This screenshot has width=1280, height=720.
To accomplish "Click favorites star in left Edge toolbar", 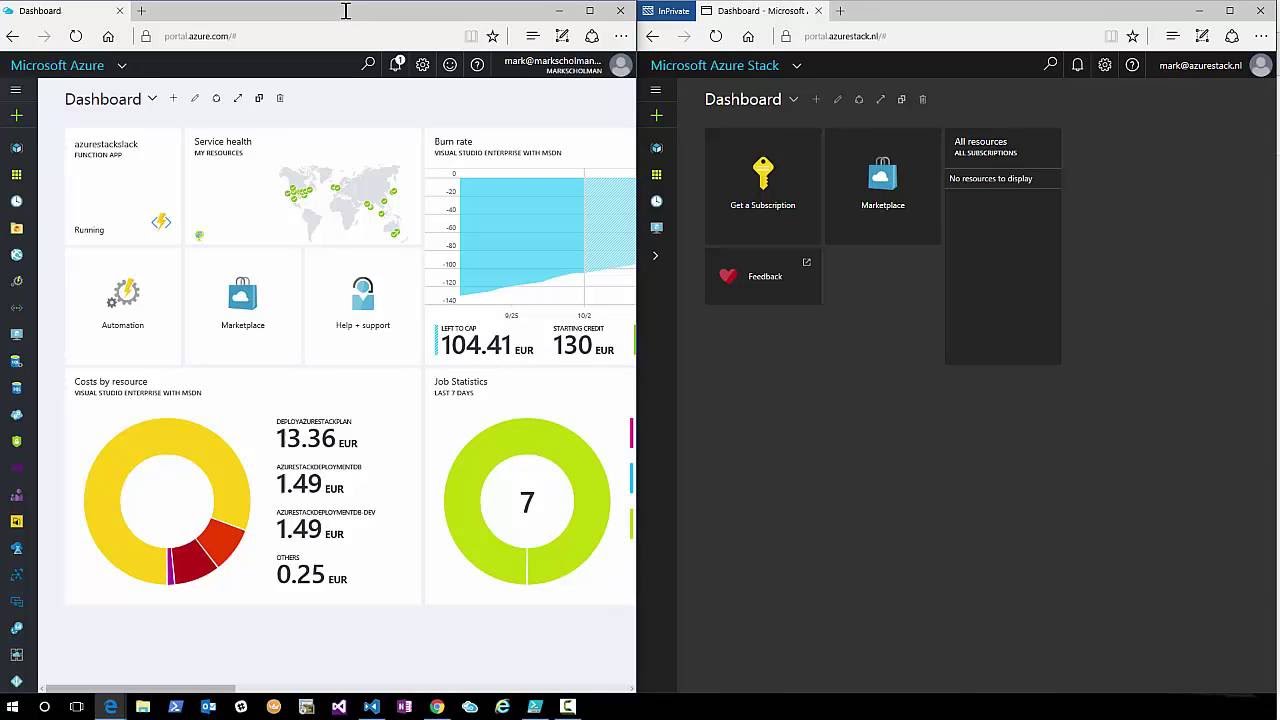I will tap(492, 36).
